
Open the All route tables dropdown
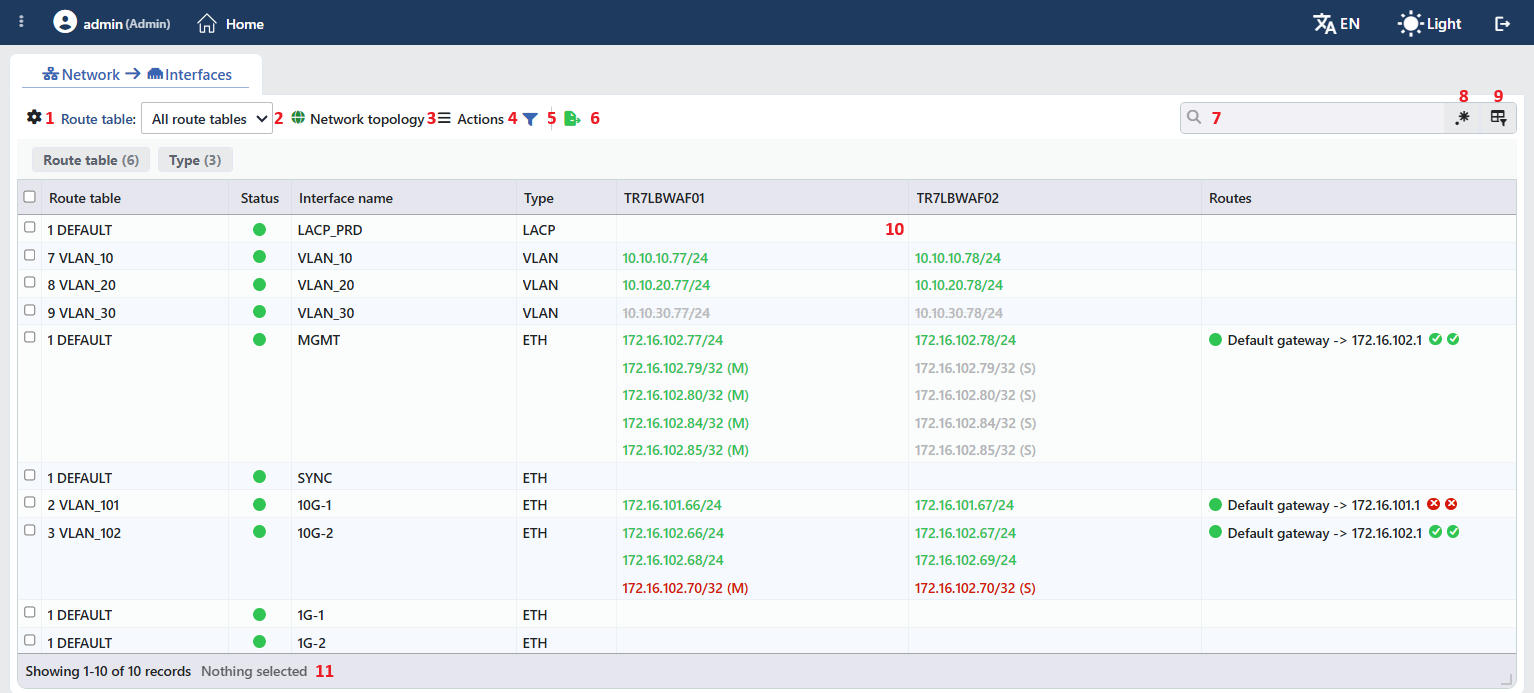(x=207, y=118)
